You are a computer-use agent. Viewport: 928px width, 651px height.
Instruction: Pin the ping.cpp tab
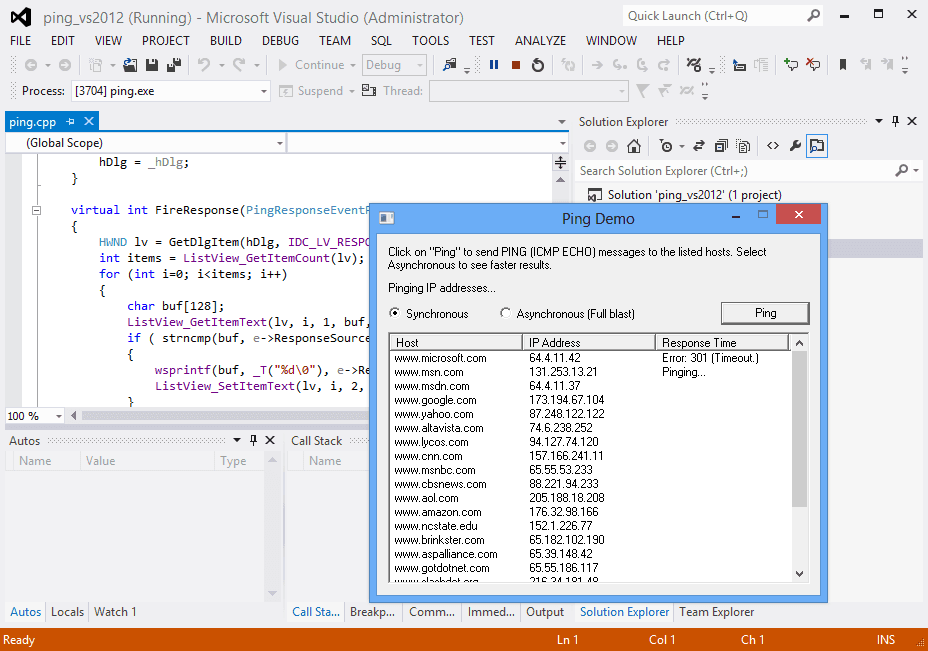[x=70, y=121]
